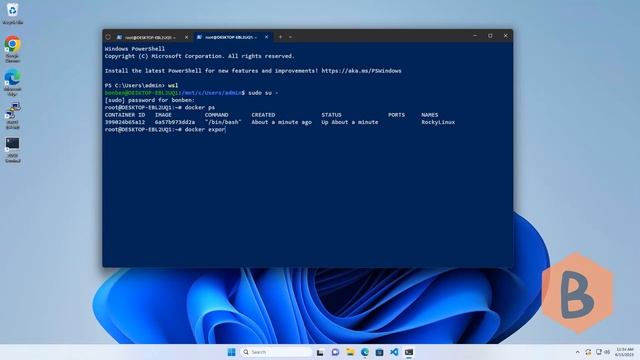Viewport: 640px width, 360px height.
Task: Click the 'Up About a minute' status
Action: click(x=349, y=122)
